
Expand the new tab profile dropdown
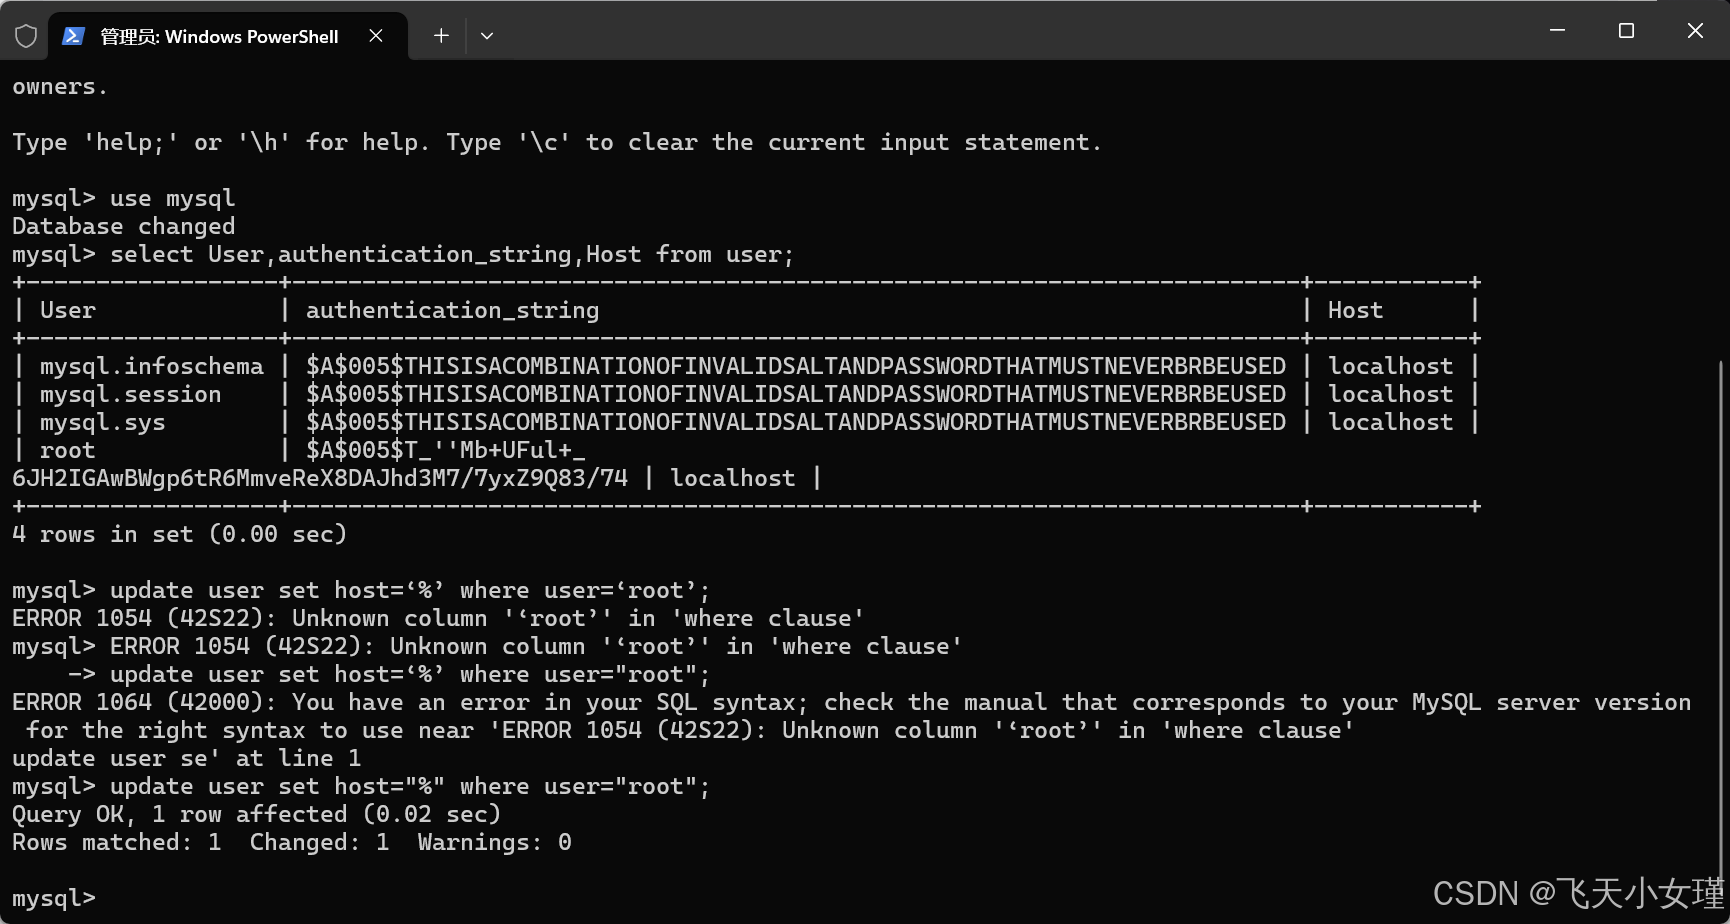pyautogui.click(x=487, y=36)
